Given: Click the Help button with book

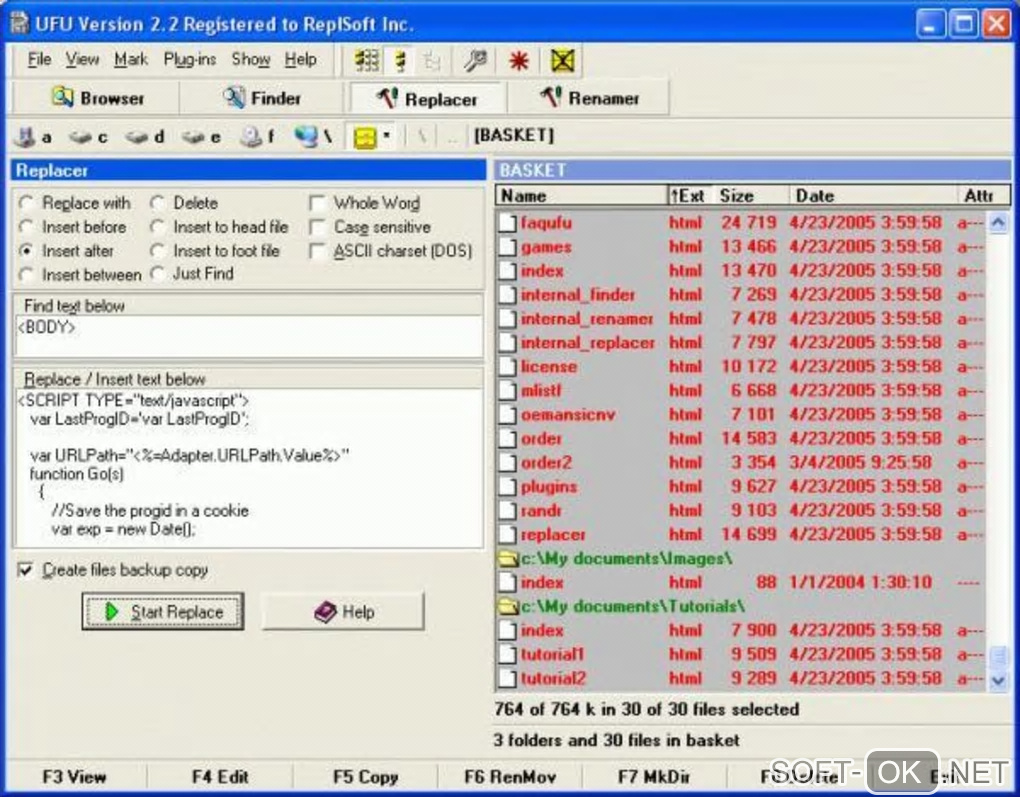Looking at the screenshot, I should [x=343, y=612].
